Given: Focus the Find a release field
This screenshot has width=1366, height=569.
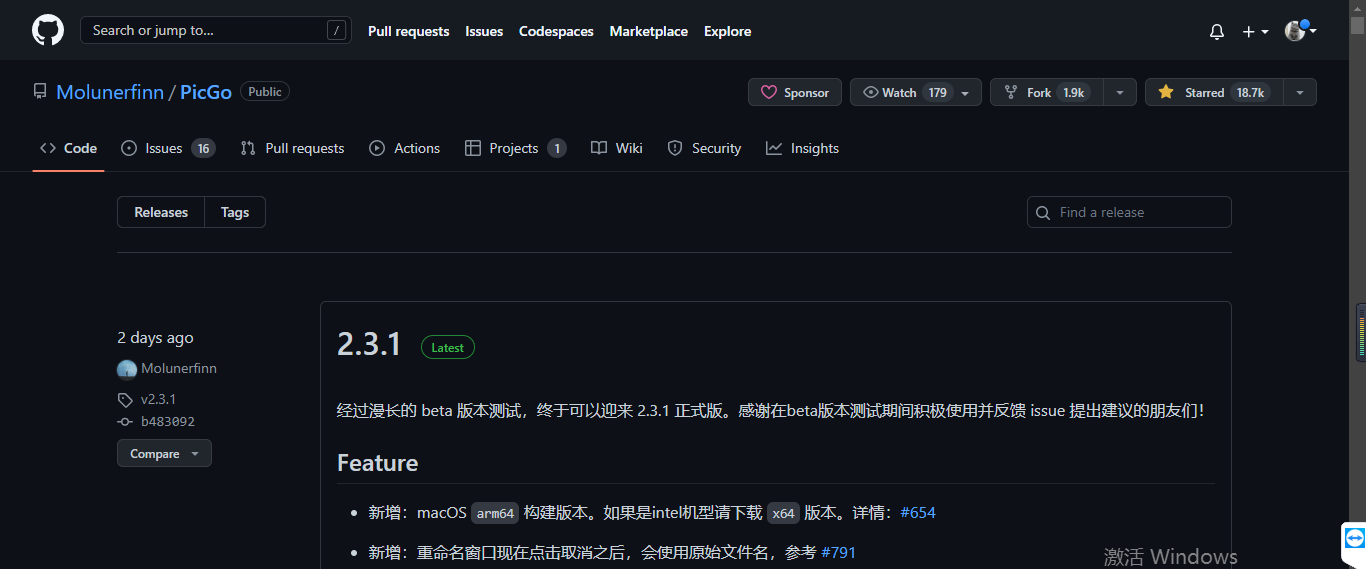Looking at the screenshot, I should pos(1129,212).
